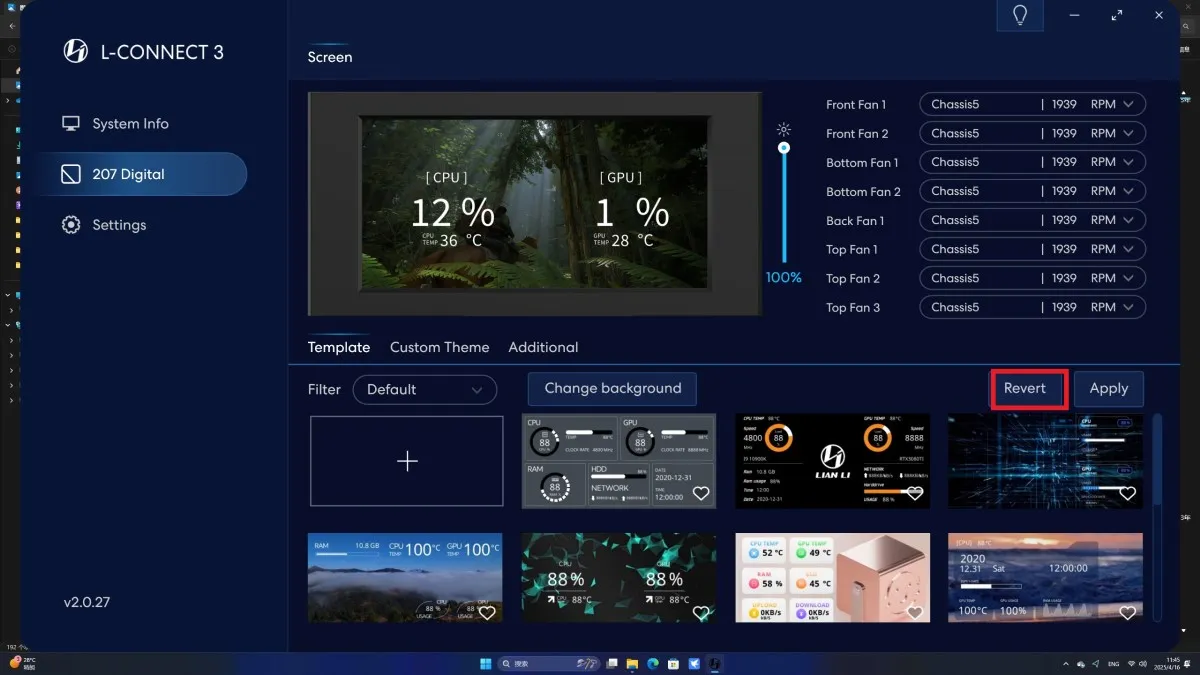The width and height of the screenshot is (1200, 675).
Task: Expand the Front Fan 2 dropdown
Action: tap(1032, 133)
